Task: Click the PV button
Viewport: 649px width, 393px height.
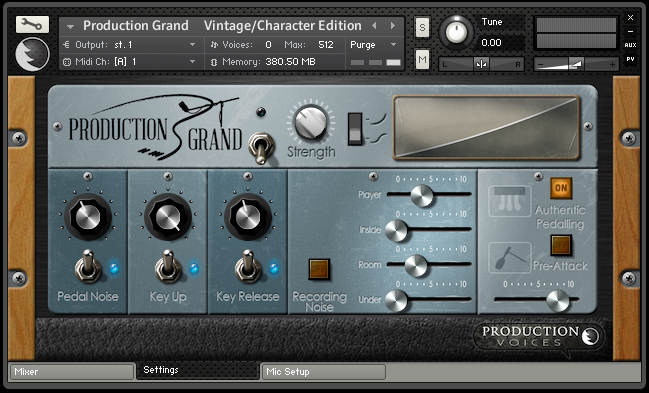Action: (x=630, y=59)
